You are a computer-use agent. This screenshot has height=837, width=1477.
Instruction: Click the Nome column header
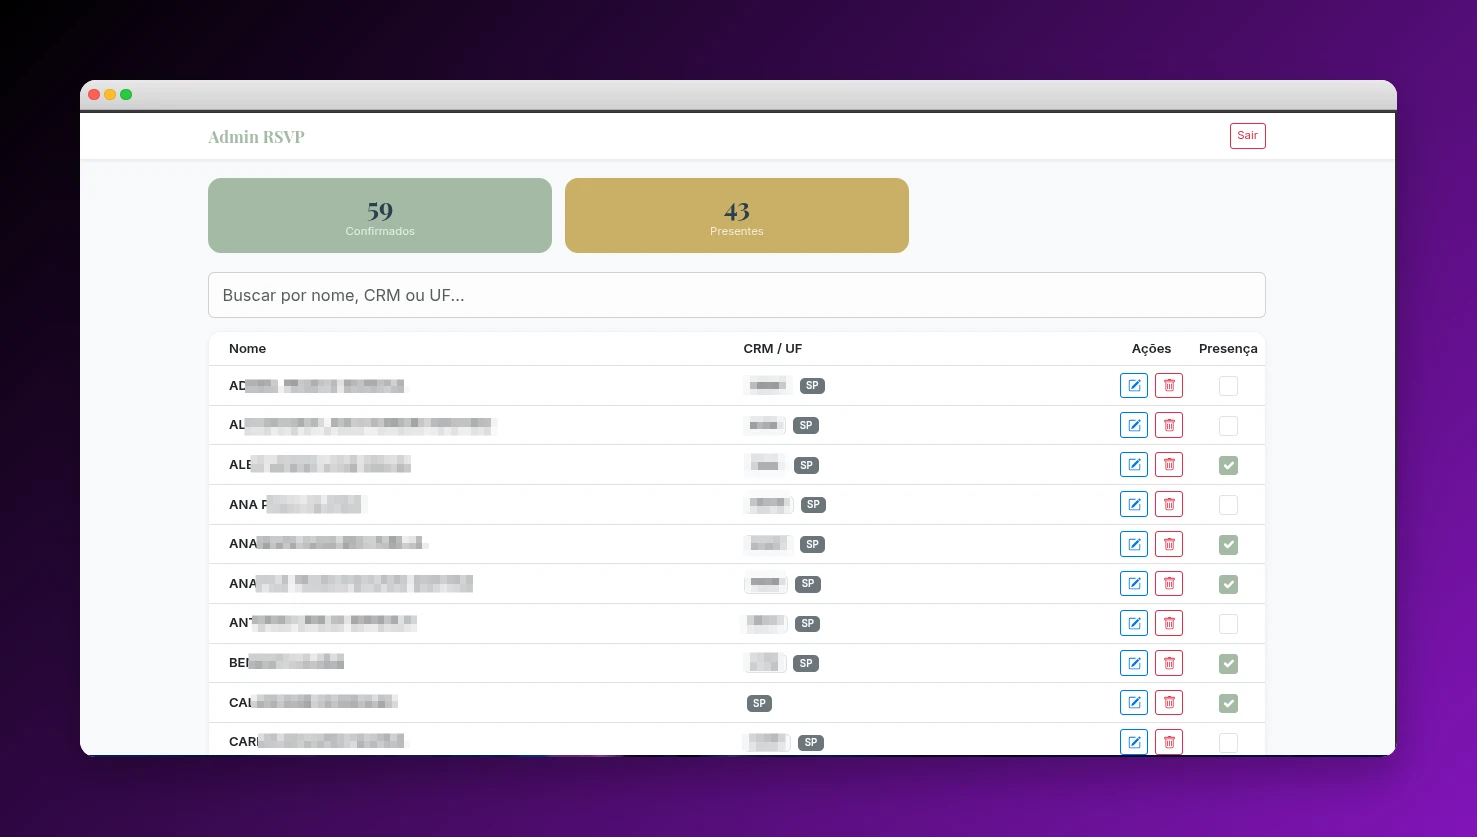click(247, 349)
